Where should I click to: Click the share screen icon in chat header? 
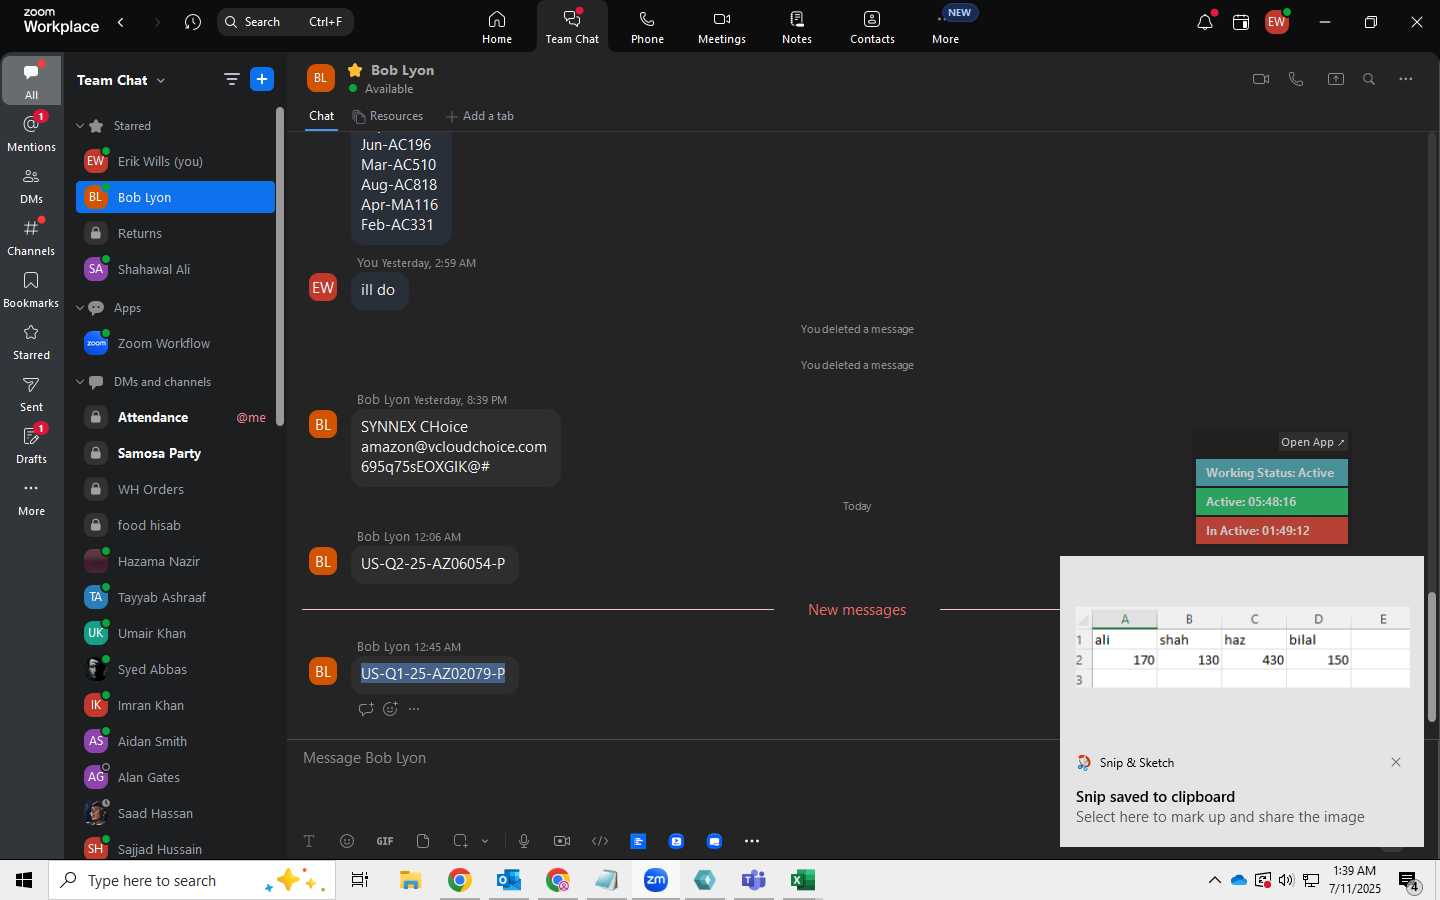1336,79
